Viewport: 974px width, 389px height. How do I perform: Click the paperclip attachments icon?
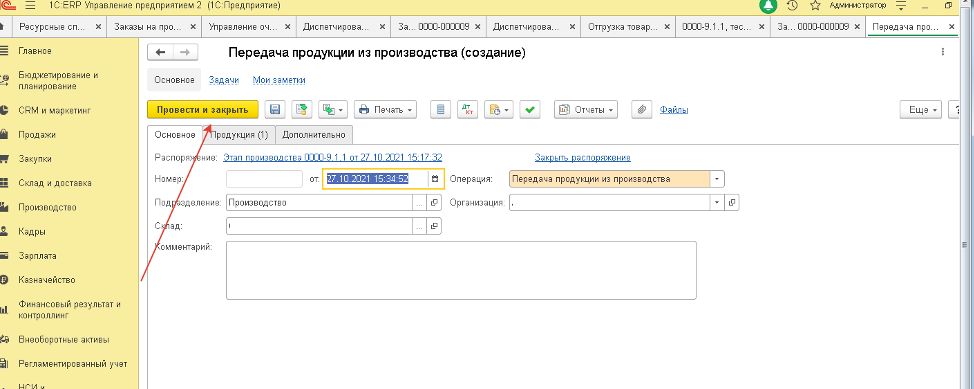pyautogui.click(x=641, y=109)
